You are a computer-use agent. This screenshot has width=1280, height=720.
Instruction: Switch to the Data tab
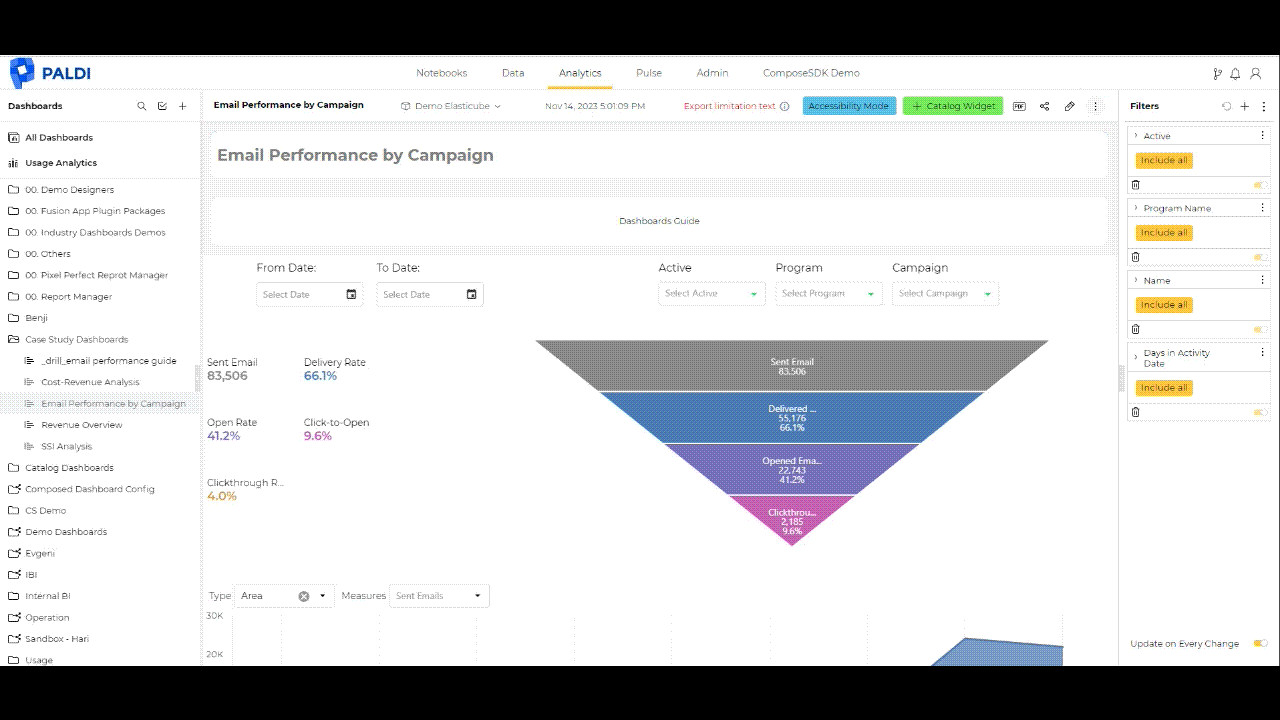click(513, 73)
